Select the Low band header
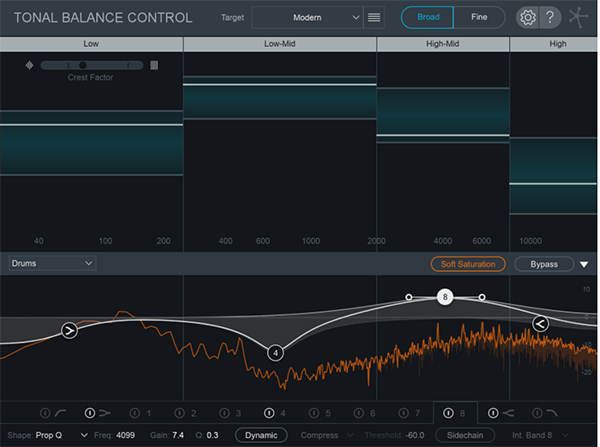Viewport: 600px width, 447px height. 91,44
